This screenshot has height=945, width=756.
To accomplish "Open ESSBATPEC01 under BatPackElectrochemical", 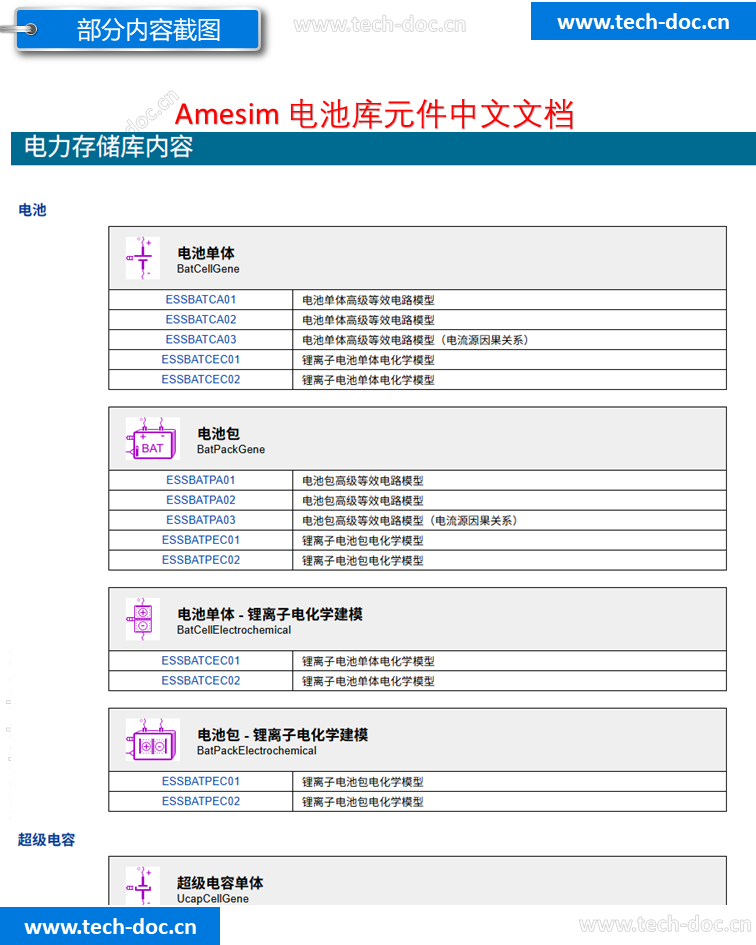I will tap(201, 781).
